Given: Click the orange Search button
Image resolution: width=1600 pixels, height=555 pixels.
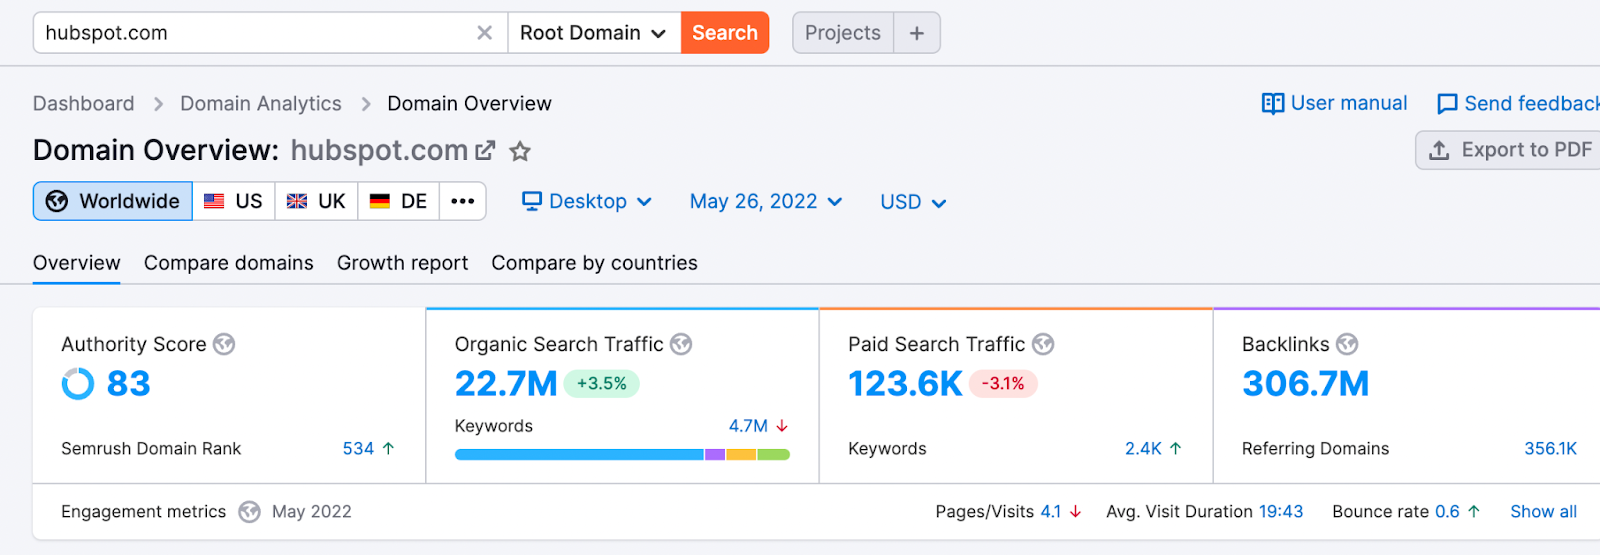Looking at the screenshot, I should point(725,33).
